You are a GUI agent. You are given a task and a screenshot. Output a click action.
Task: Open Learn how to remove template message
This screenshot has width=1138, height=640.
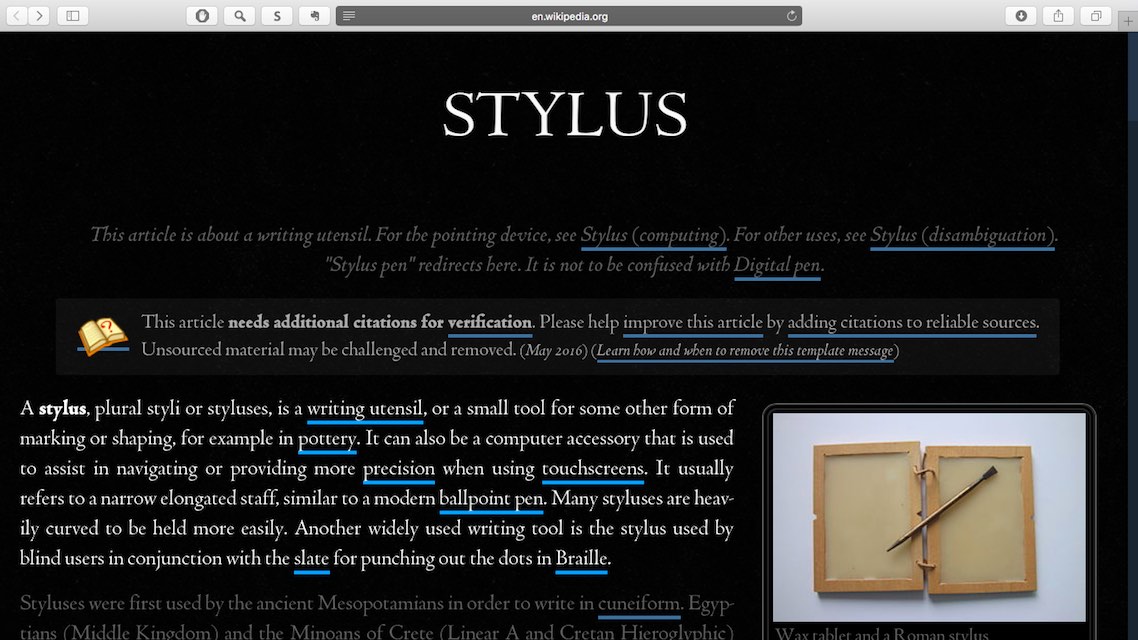[x=745, y=351]
